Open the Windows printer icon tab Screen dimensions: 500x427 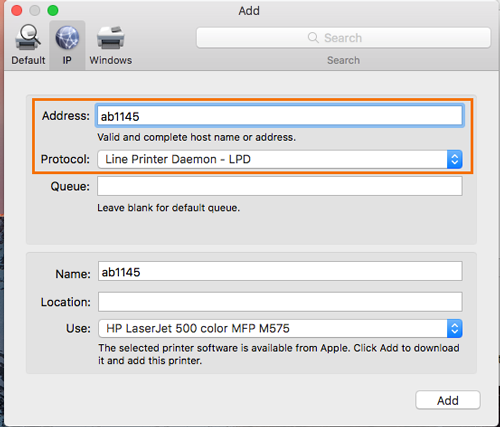[111, 38]
